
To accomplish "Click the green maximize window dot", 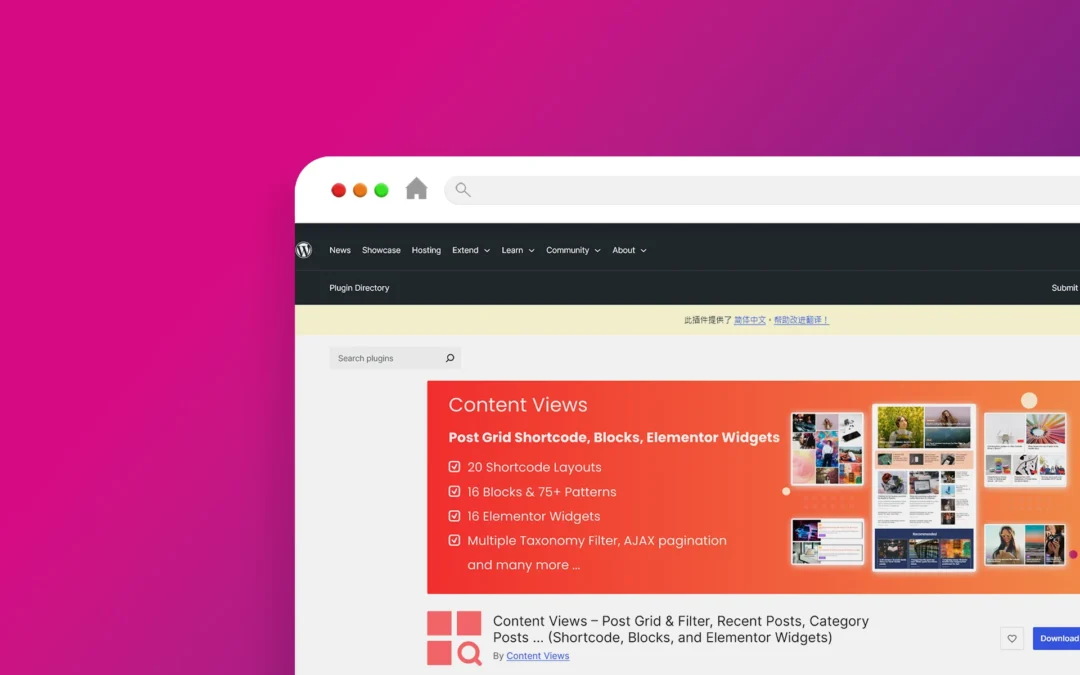I will coord(381,190).
